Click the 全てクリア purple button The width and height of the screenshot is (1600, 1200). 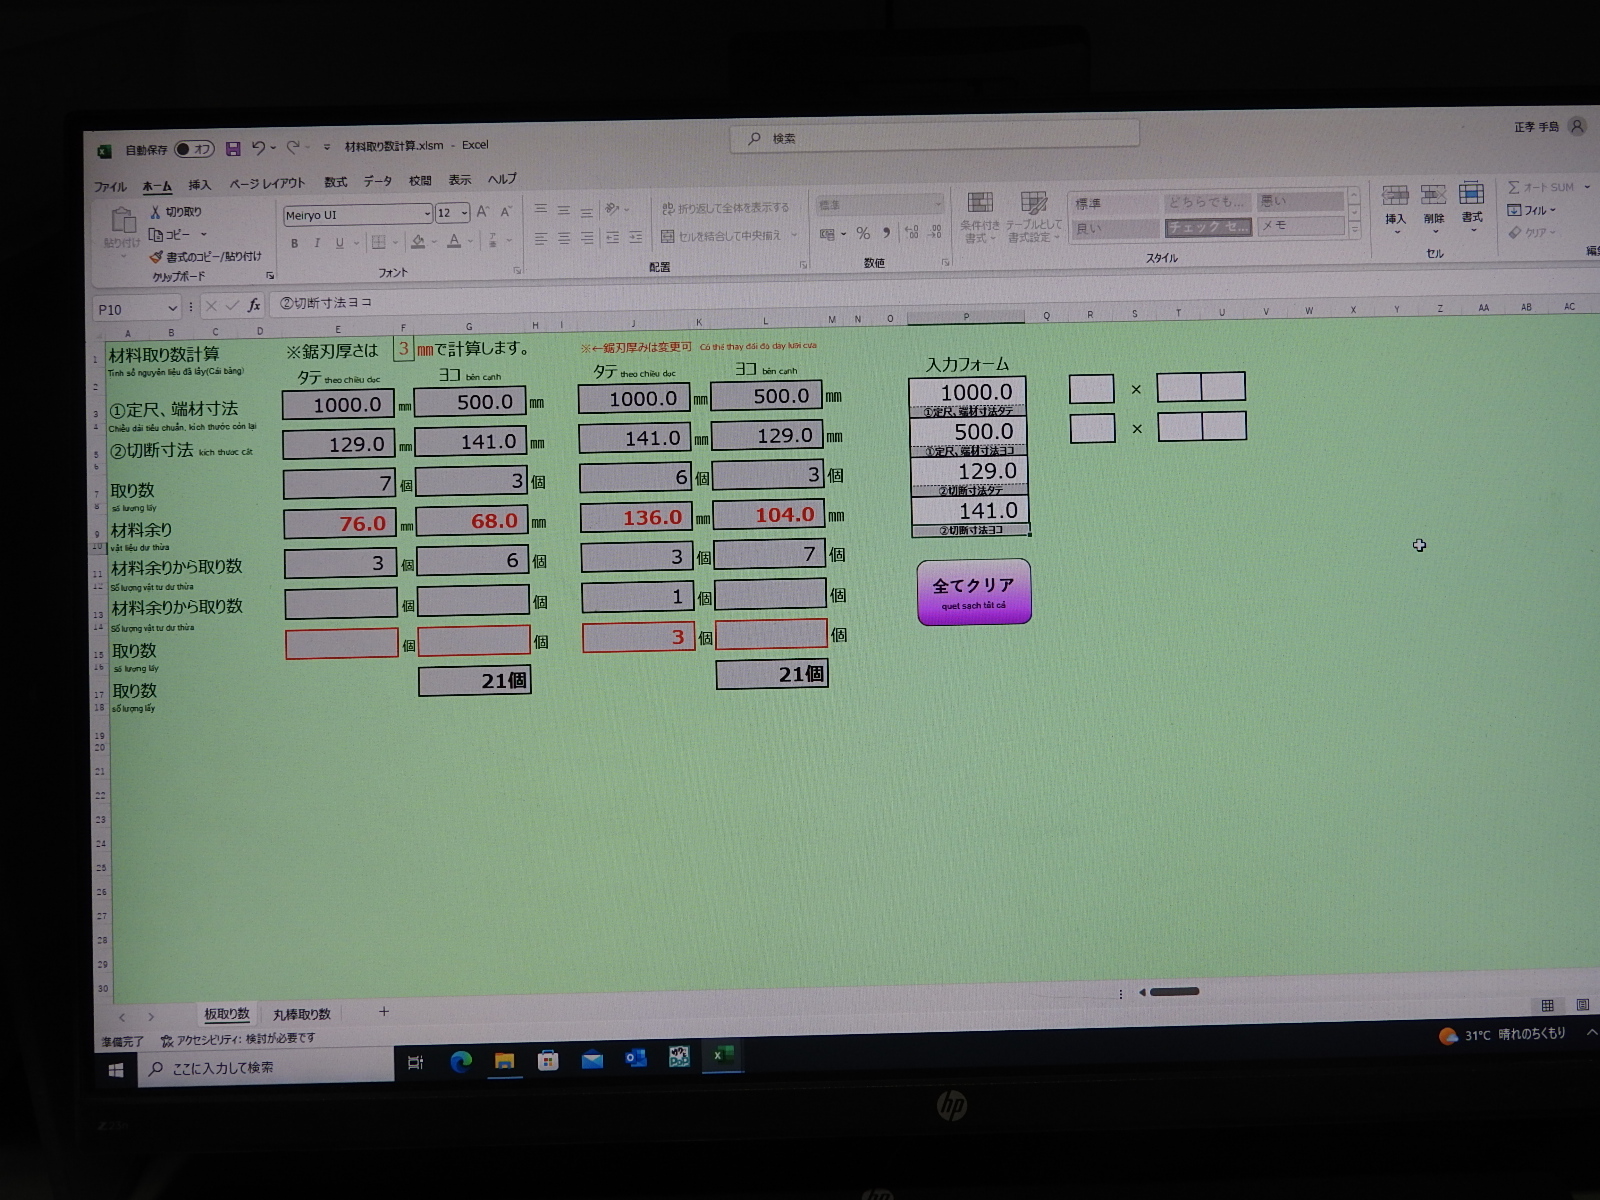click(x=974, y=592)
